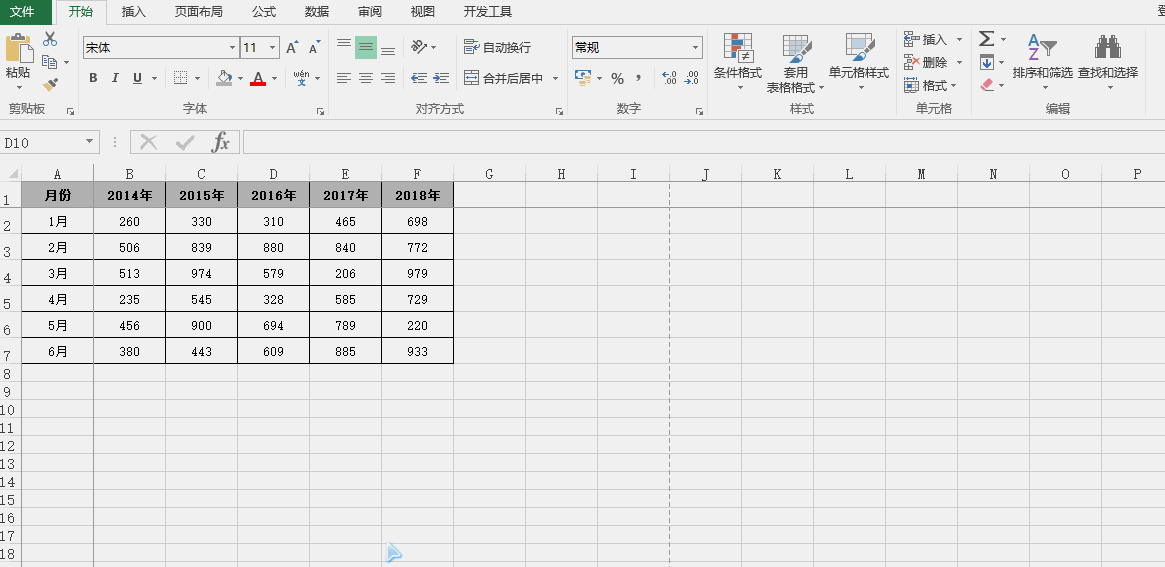Expand Format (格式) cells dropdown arrow

[954, 85]
